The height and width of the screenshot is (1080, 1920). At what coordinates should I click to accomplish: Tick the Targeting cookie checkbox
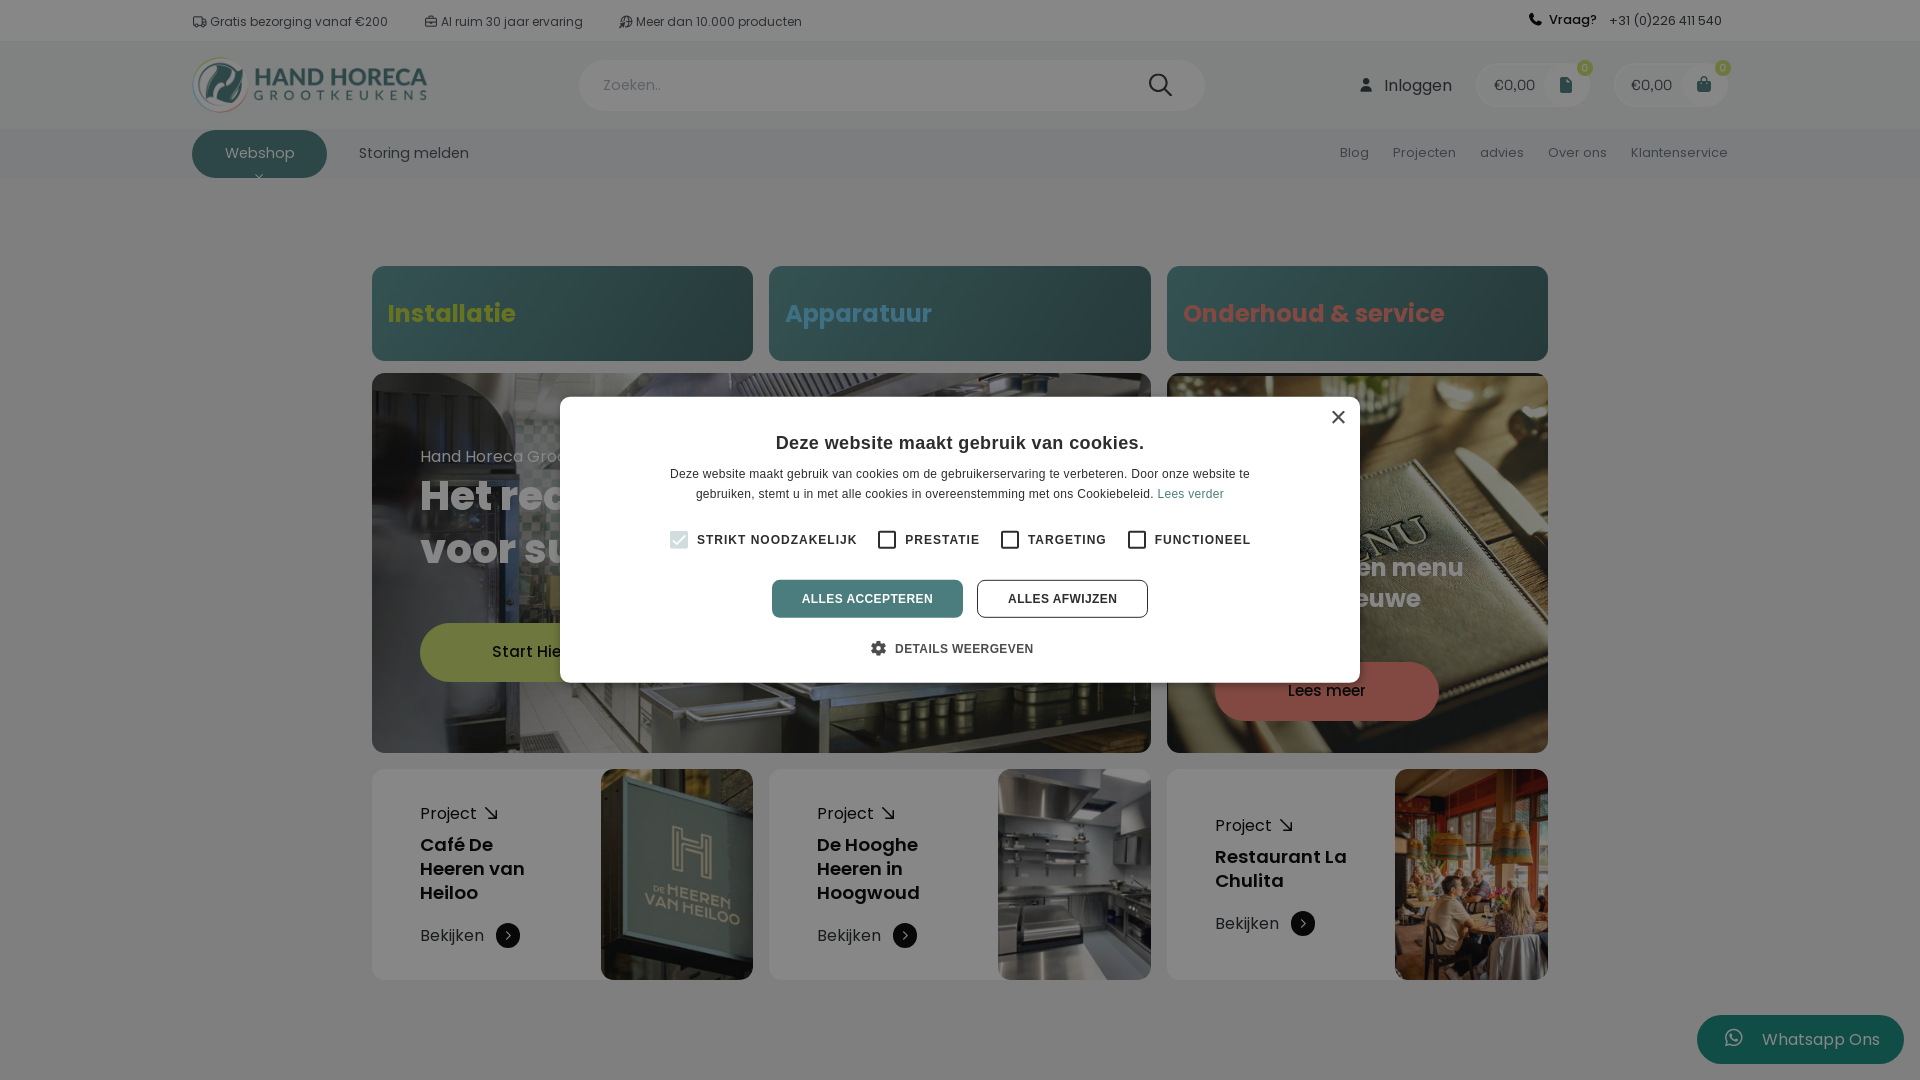1010,540
